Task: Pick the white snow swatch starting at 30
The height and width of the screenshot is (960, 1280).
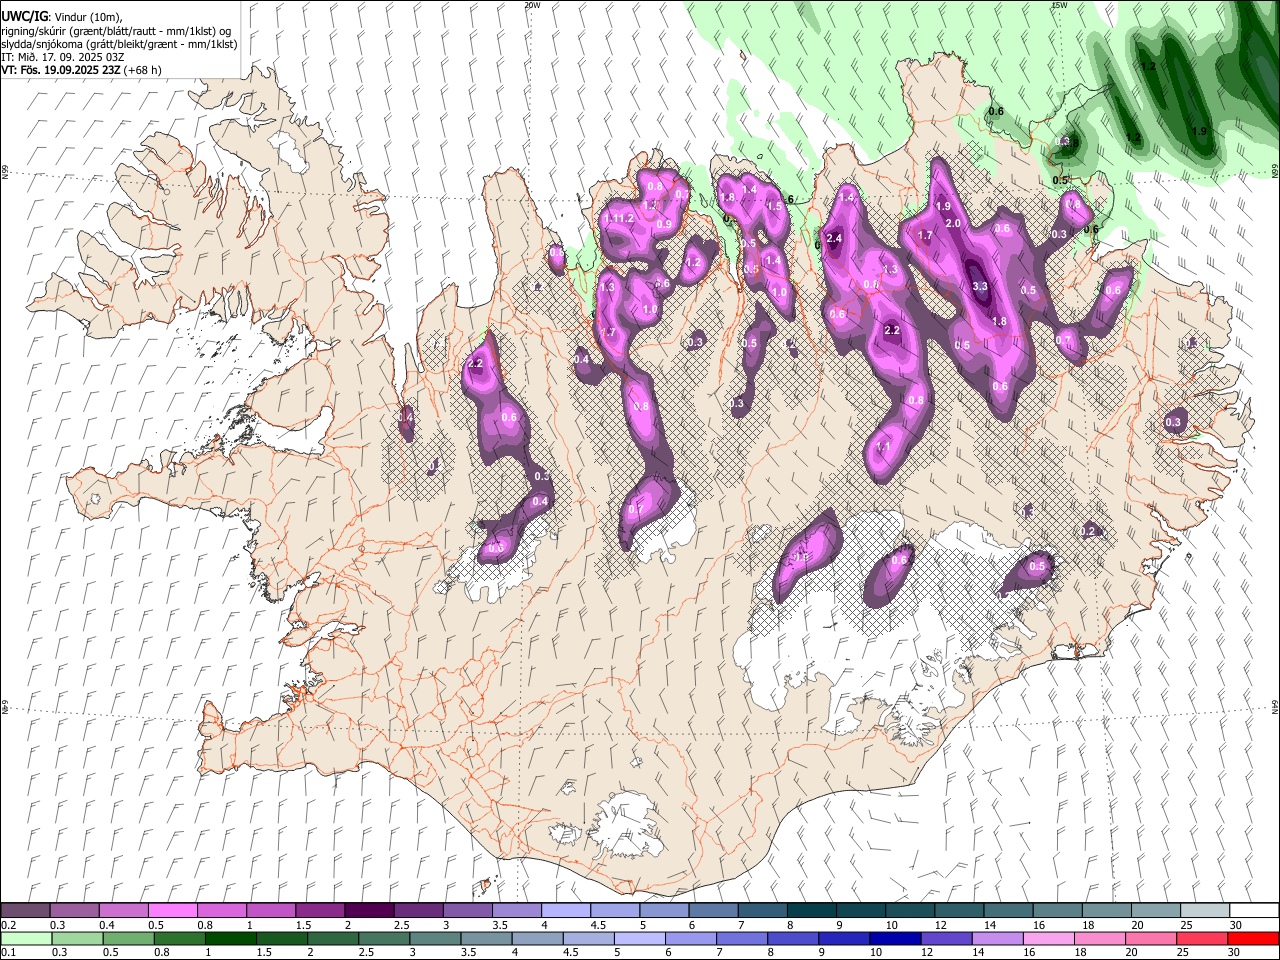Action: (1254, 911)
